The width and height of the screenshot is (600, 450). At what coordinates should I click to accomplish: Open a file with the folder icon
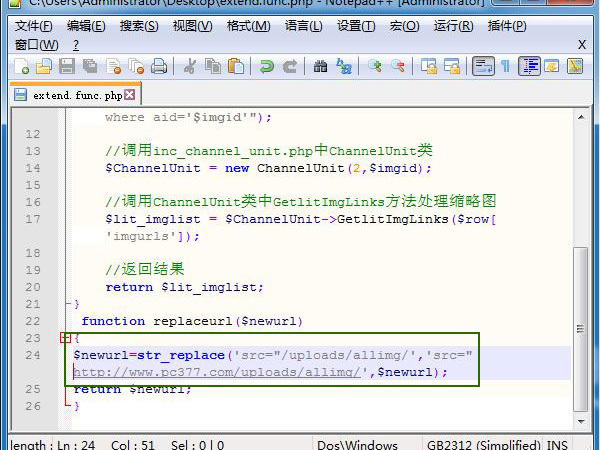44,66
